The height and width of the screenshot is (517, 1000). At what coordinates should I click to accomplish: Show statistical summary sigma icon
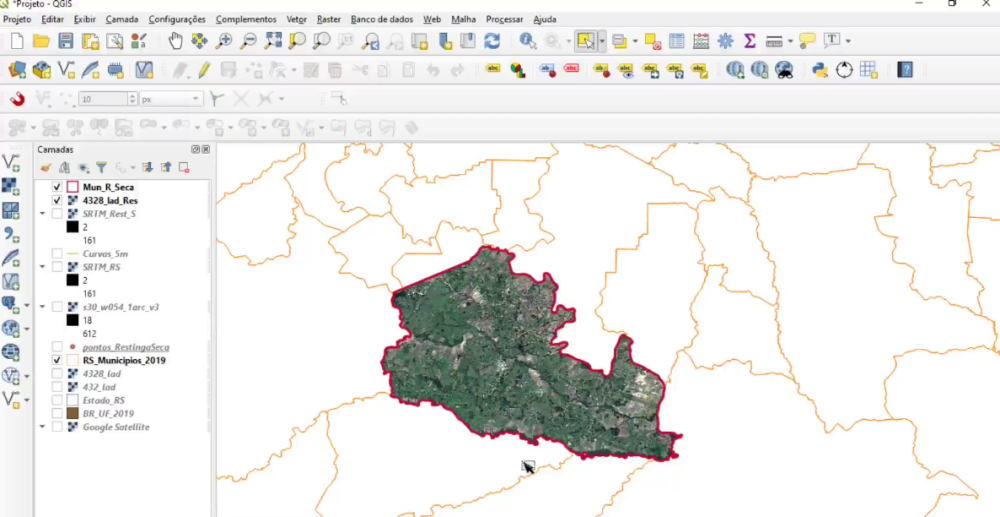[750, 41]
